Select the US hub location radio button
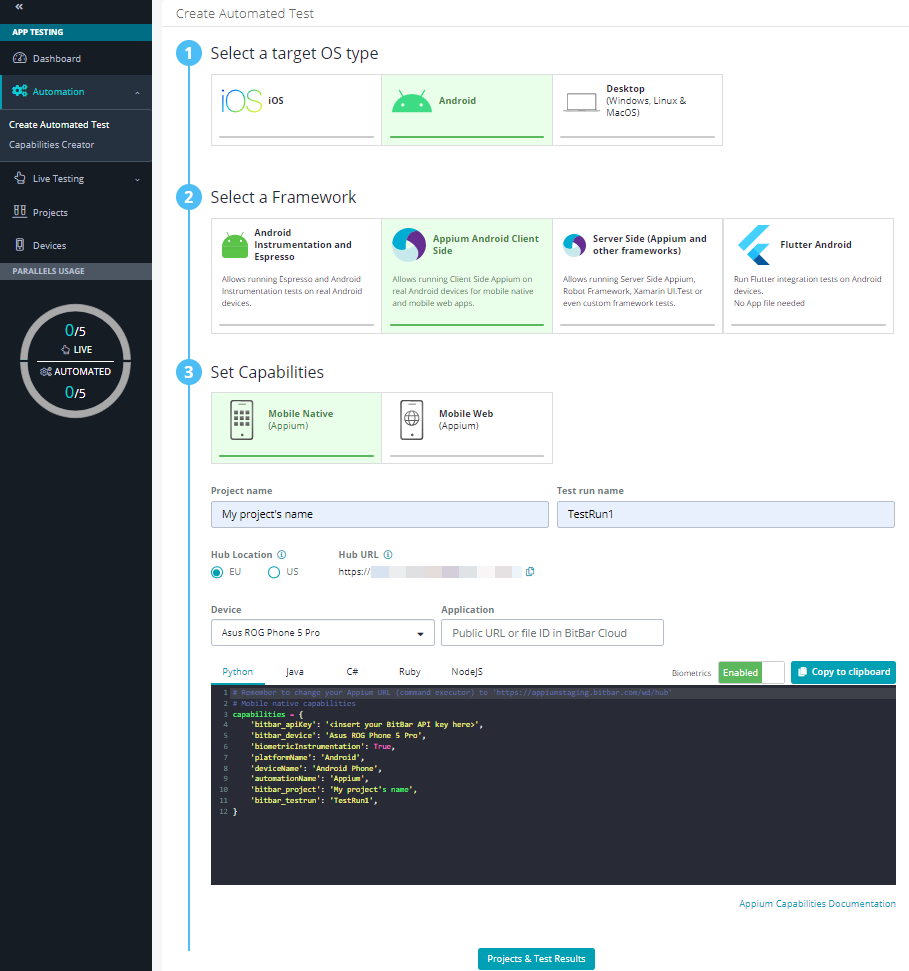909x971 pixels. click(274, 572)
